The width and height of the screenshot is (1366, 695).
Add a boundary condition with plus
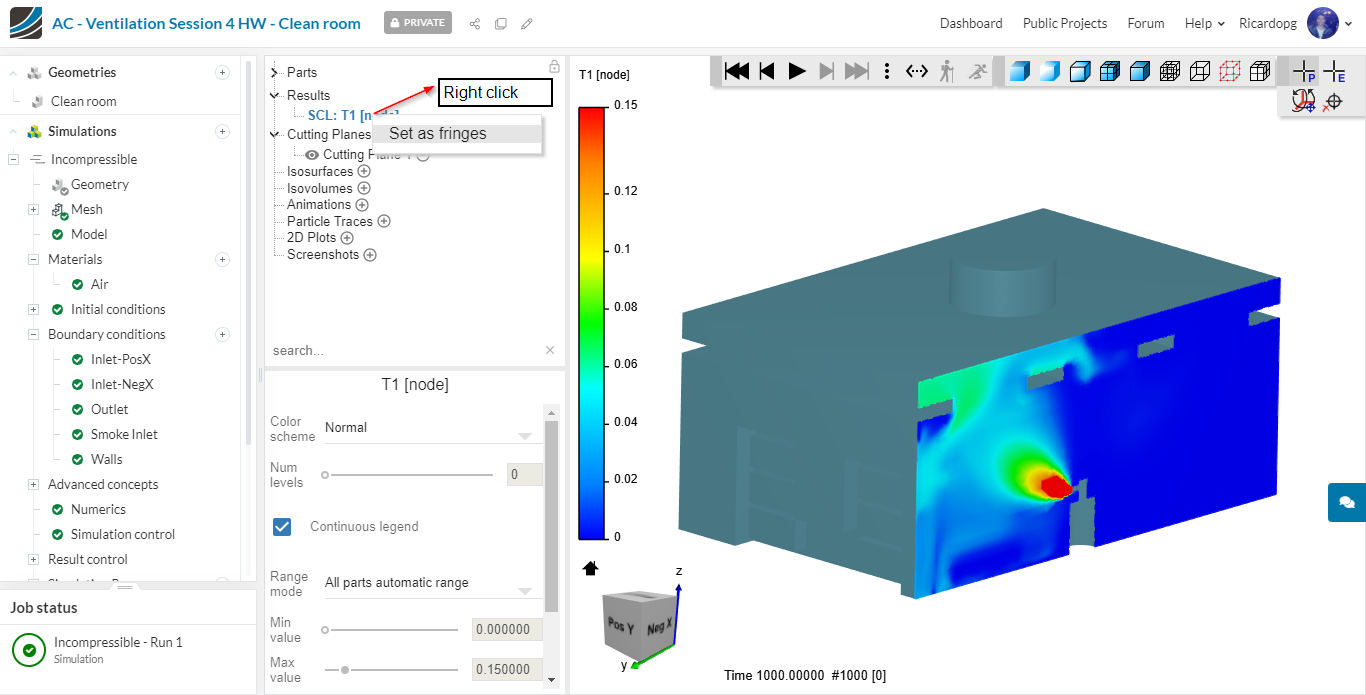click(223, 334)
